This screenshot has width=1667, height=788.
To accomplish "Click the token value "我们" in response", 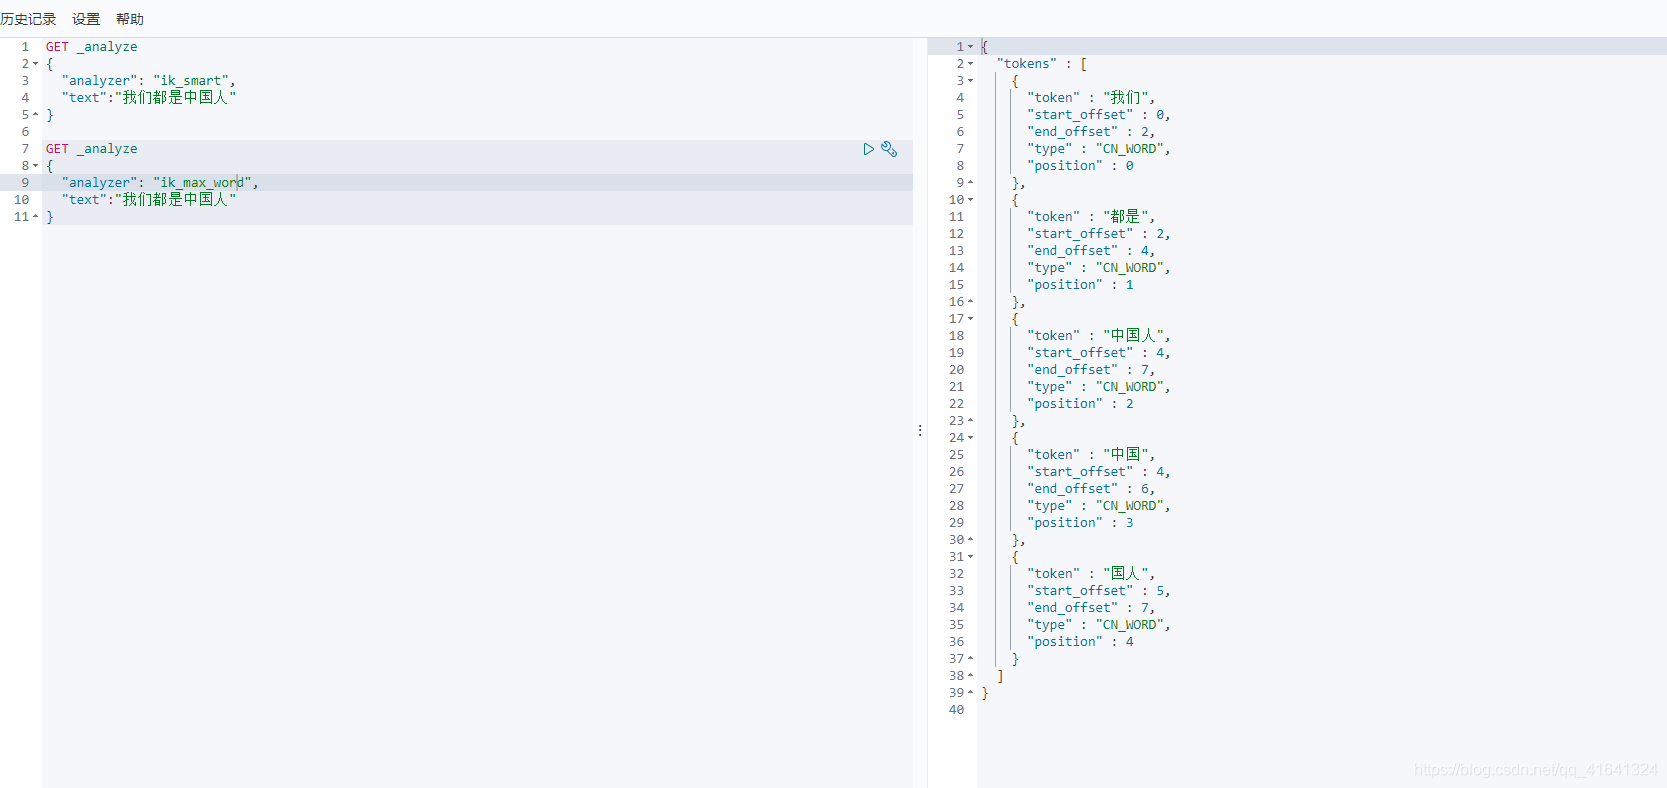I will pos(1128,98).
